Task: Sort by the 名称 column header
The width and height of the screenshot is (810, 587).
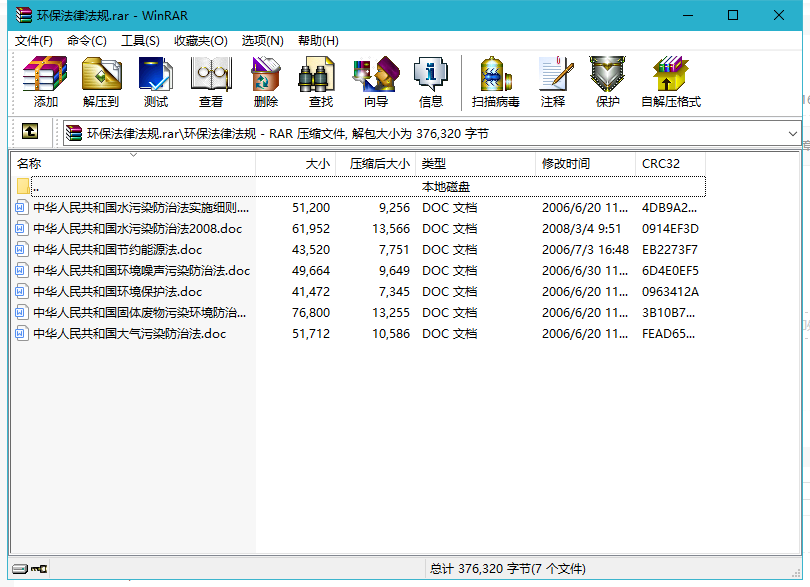Action: (x=133, y=164)
